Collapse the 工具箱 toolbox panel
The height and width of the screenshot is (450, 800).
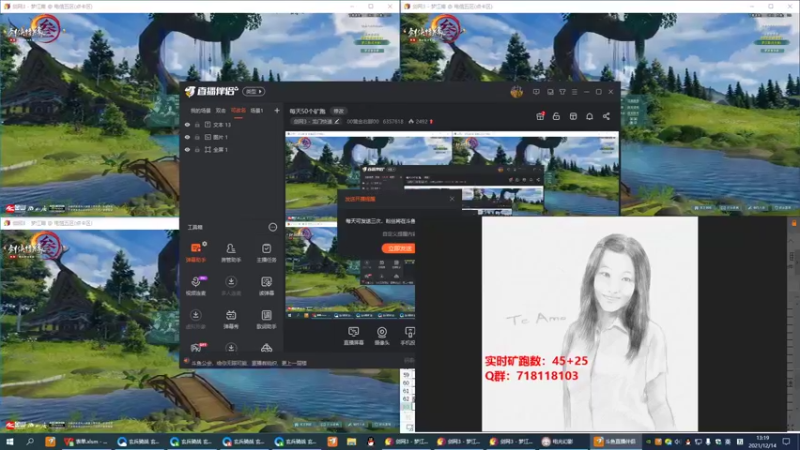coord(273,227)
